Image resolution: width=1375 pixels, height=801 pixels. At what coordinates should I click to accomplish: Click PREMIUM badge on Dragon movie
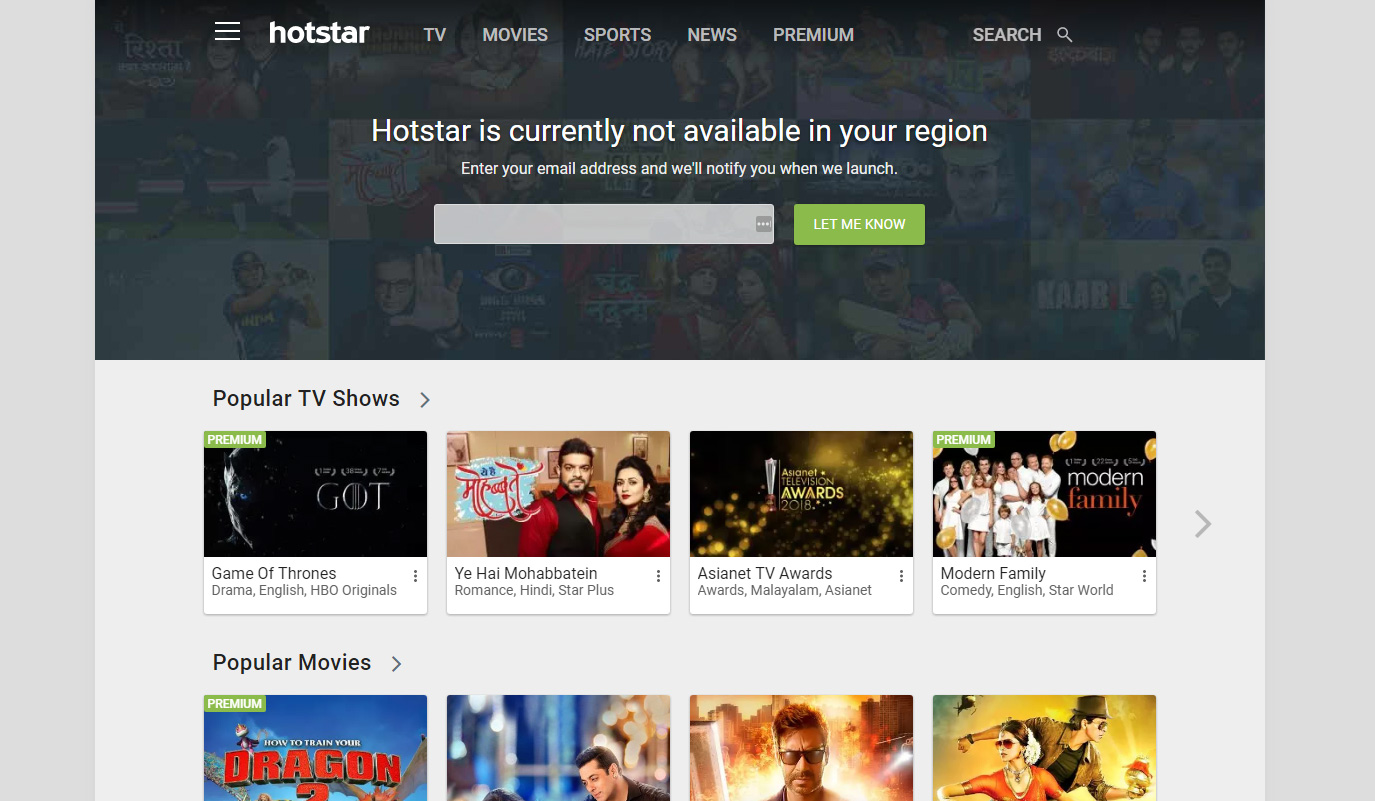(235, 704)
